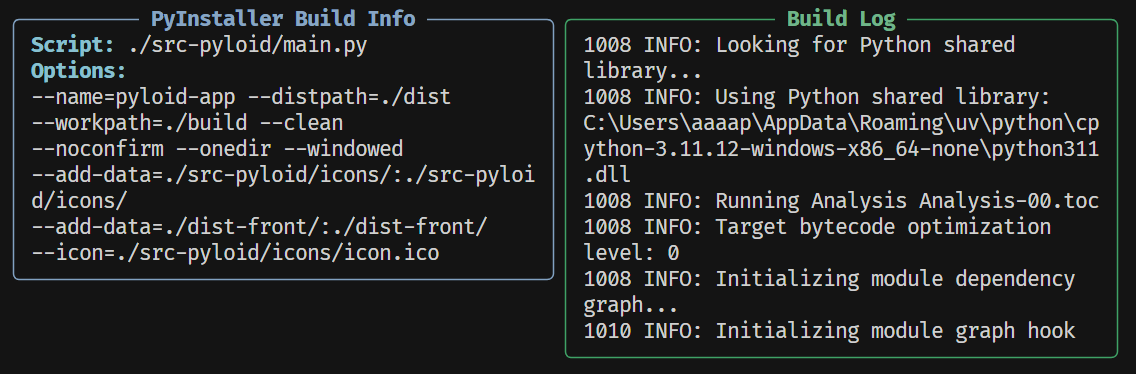Click the 'd/icons/' wrapped line
The width and height of the screenshot is (1136, 374).
(x=79, y=201)
